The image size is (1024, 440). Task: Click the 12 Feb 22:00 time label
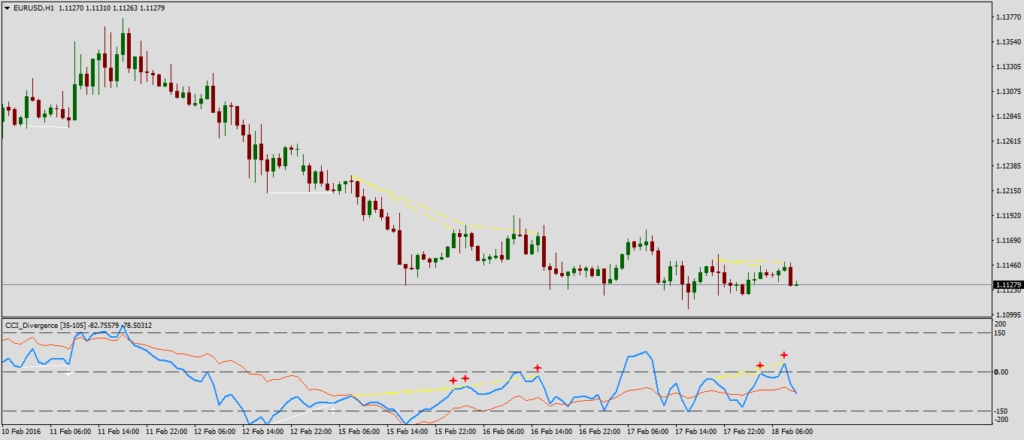(x=311, y=431)
